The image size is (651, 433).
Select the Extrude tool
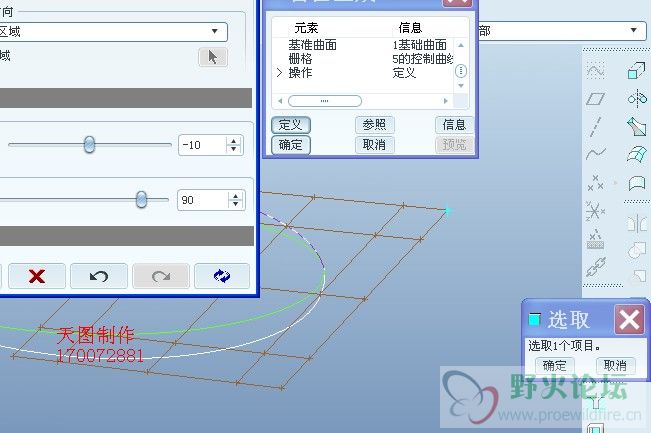[x=636, y=71]
